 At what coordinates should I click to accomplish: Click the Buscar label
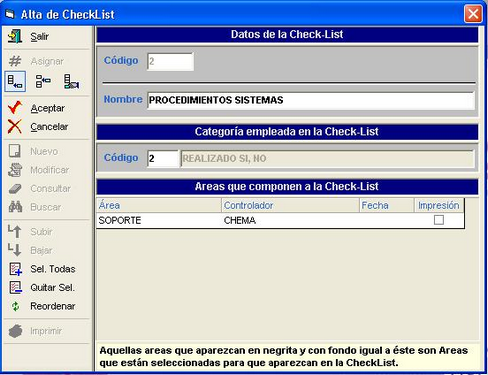click(46, 207)
